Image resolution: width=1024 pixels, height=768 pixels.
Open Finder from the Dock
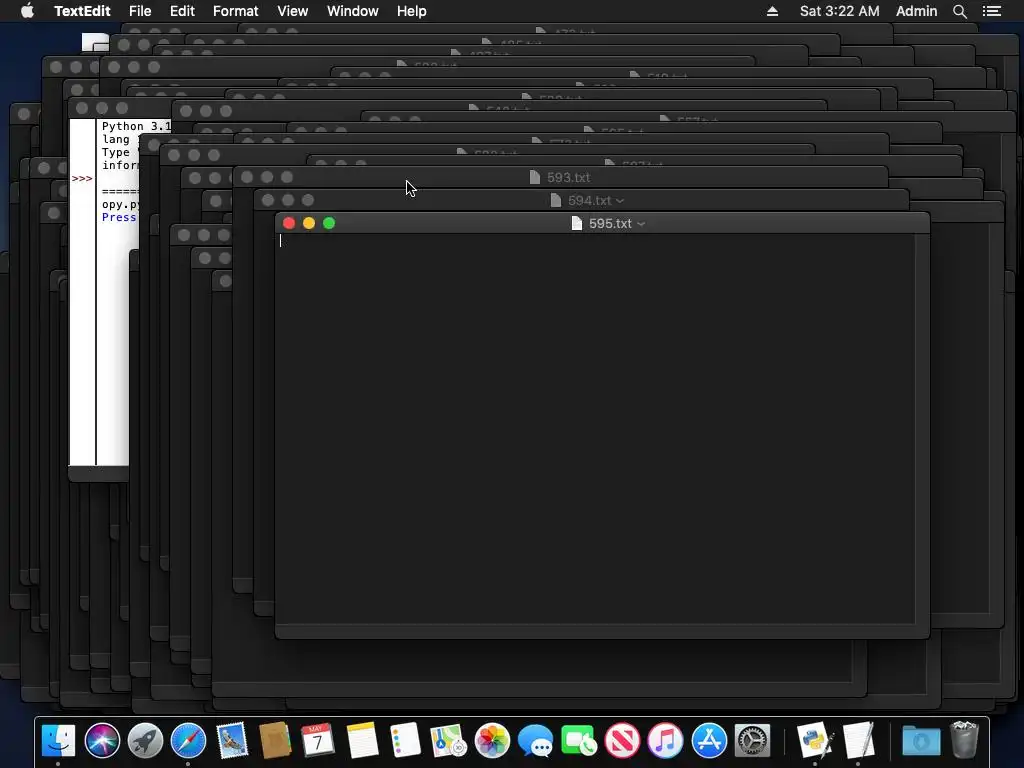(x=58, y=741)
